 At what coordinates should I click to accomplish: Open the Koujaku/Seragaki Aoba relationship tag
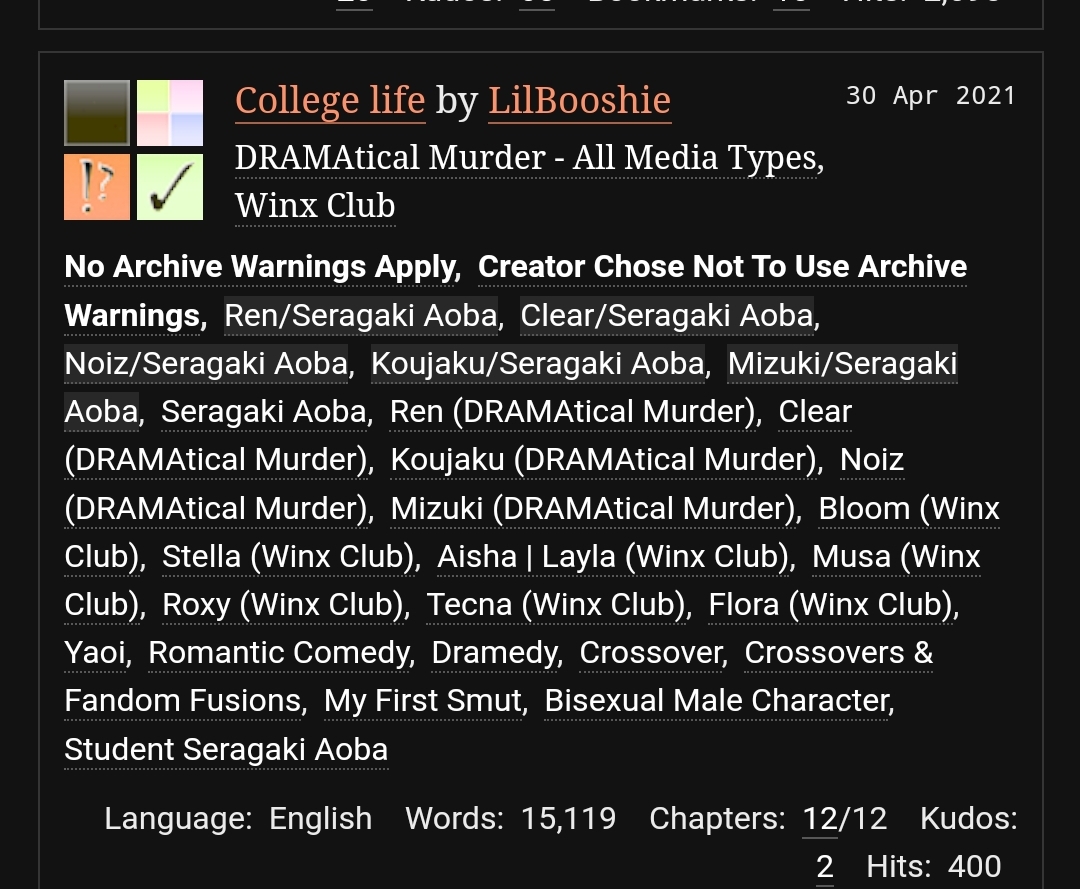click(x=538, y=363)
